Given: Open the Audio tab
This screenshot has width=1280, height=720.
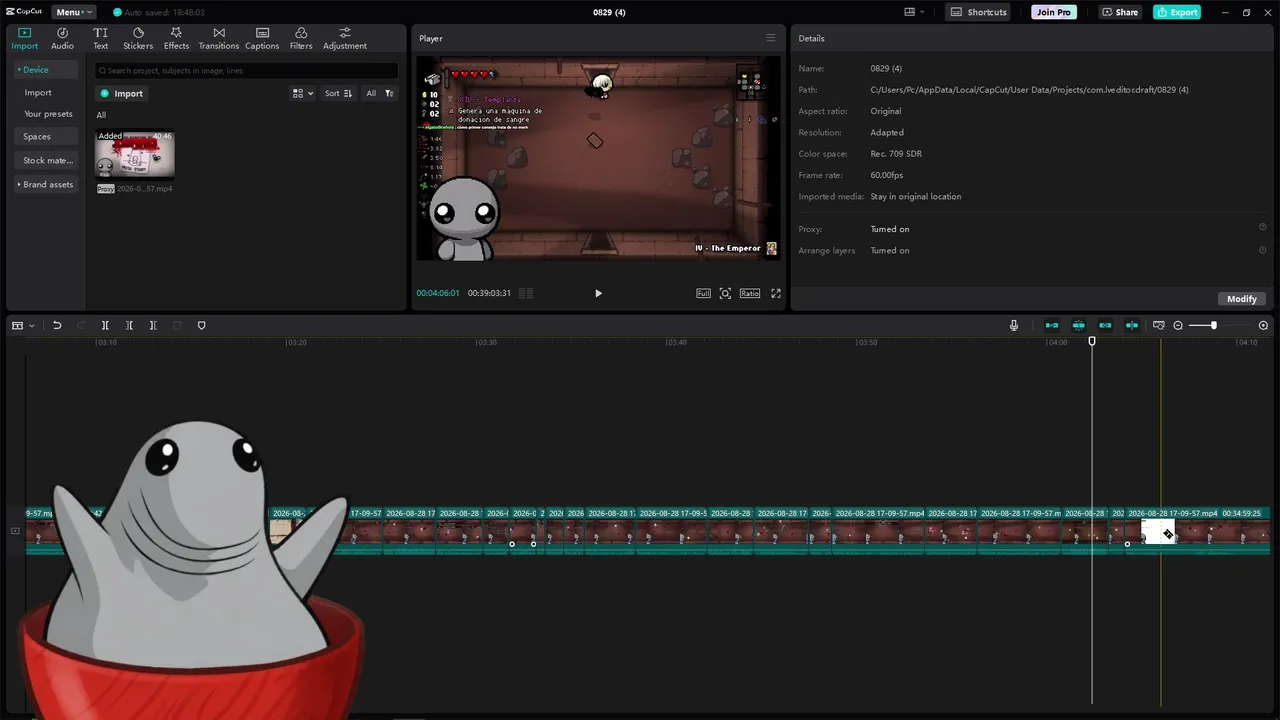Looking at the screenshot, I should (62, 38).
